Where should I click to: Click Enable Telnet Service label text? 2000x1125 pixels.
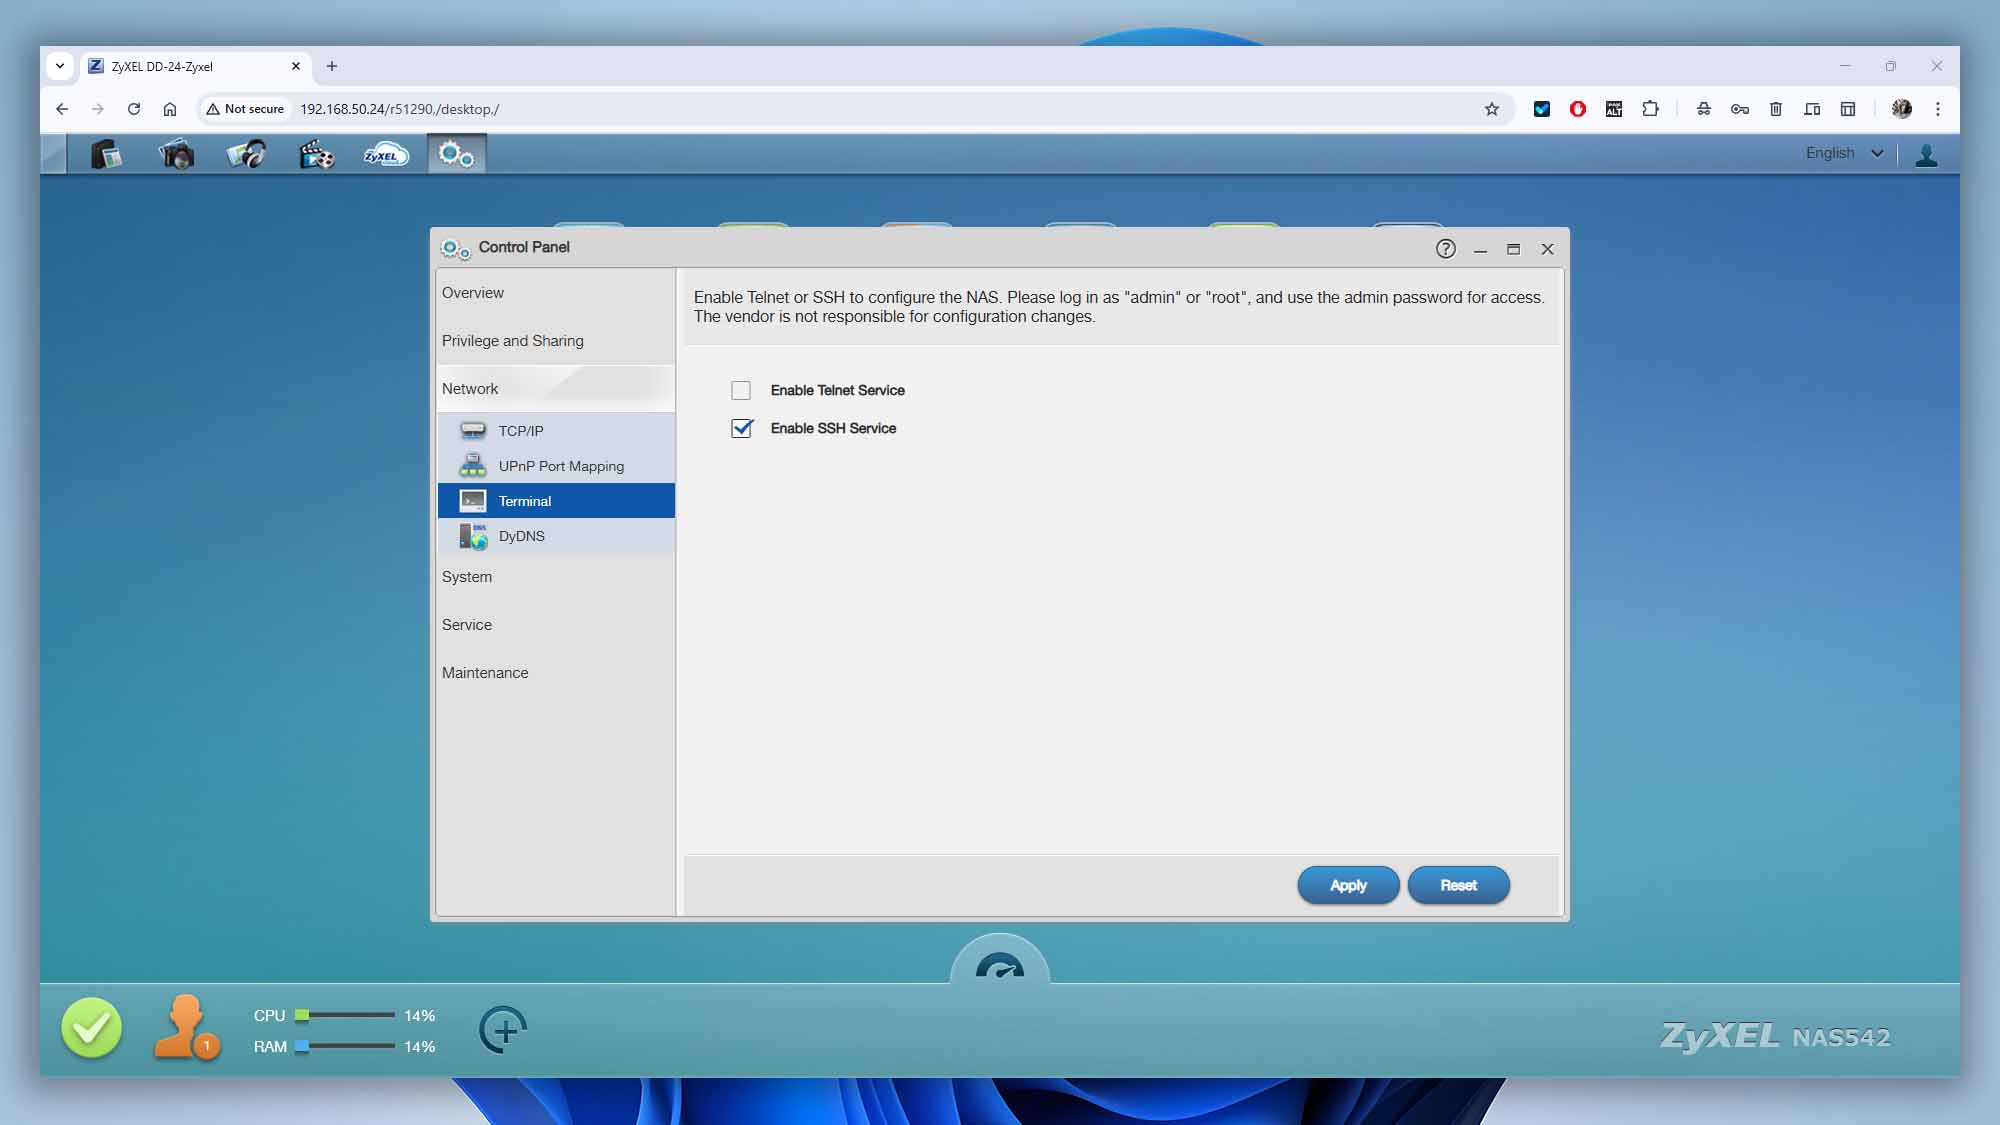point(837,390)
